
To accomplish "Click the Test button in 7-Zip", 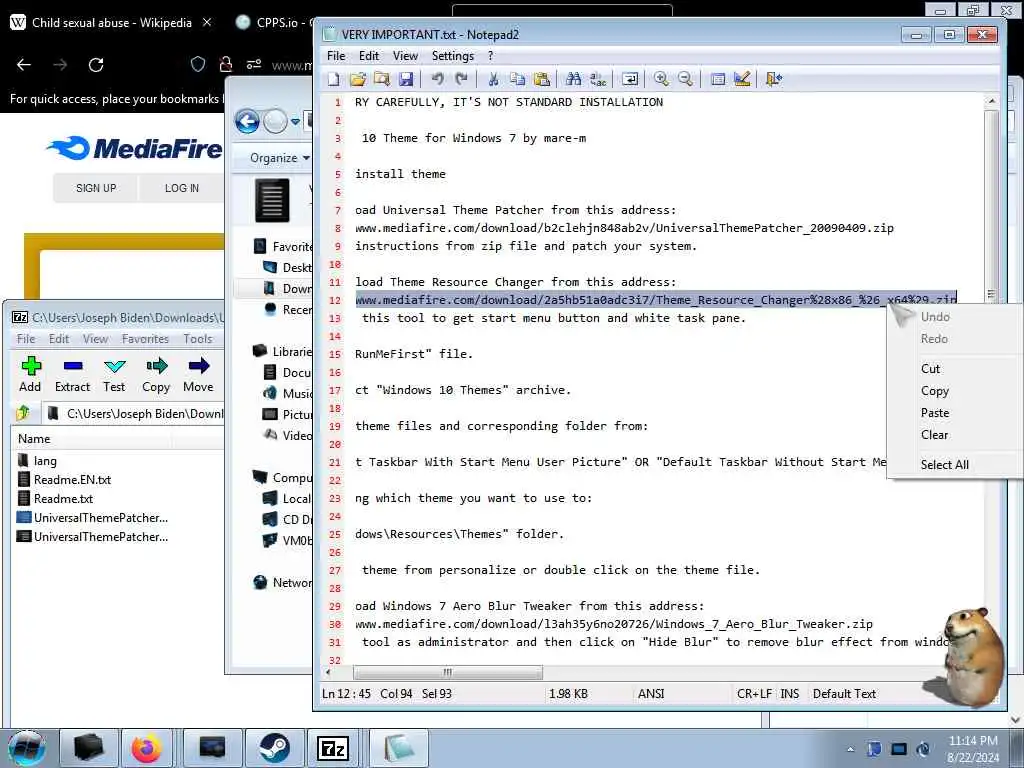I will click(x=114, y=375).
